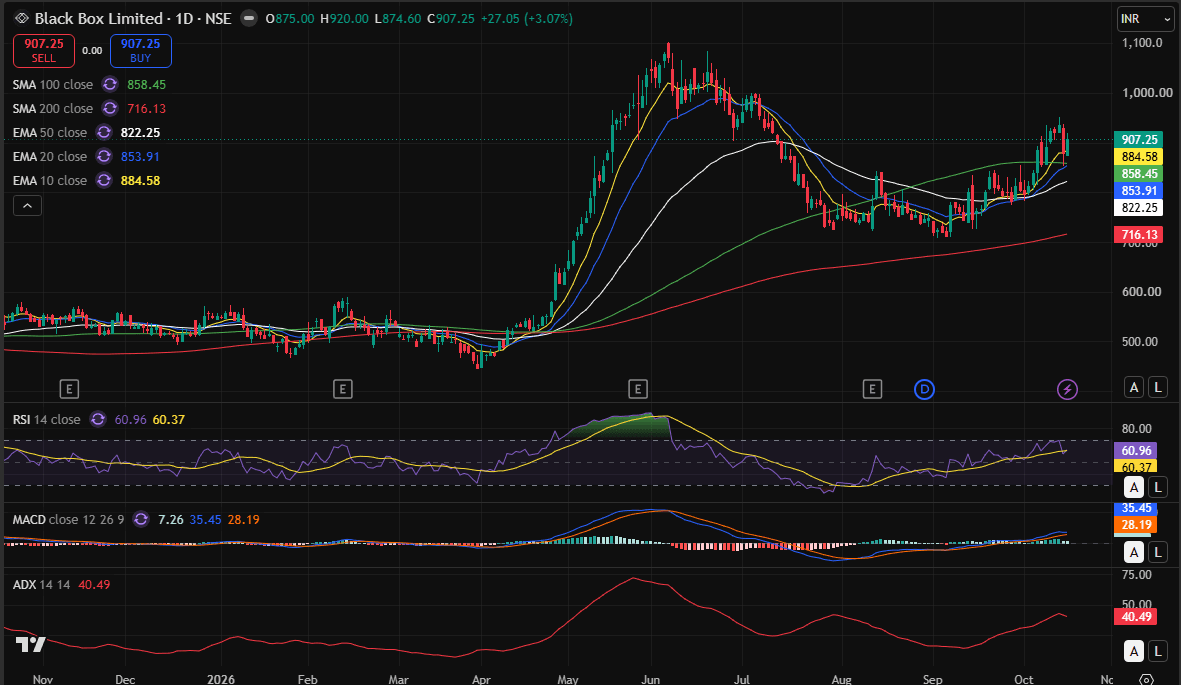The image size is (1181, 685).
Task: Select the EMA 20 close legend label
Action: coord(50,157)
